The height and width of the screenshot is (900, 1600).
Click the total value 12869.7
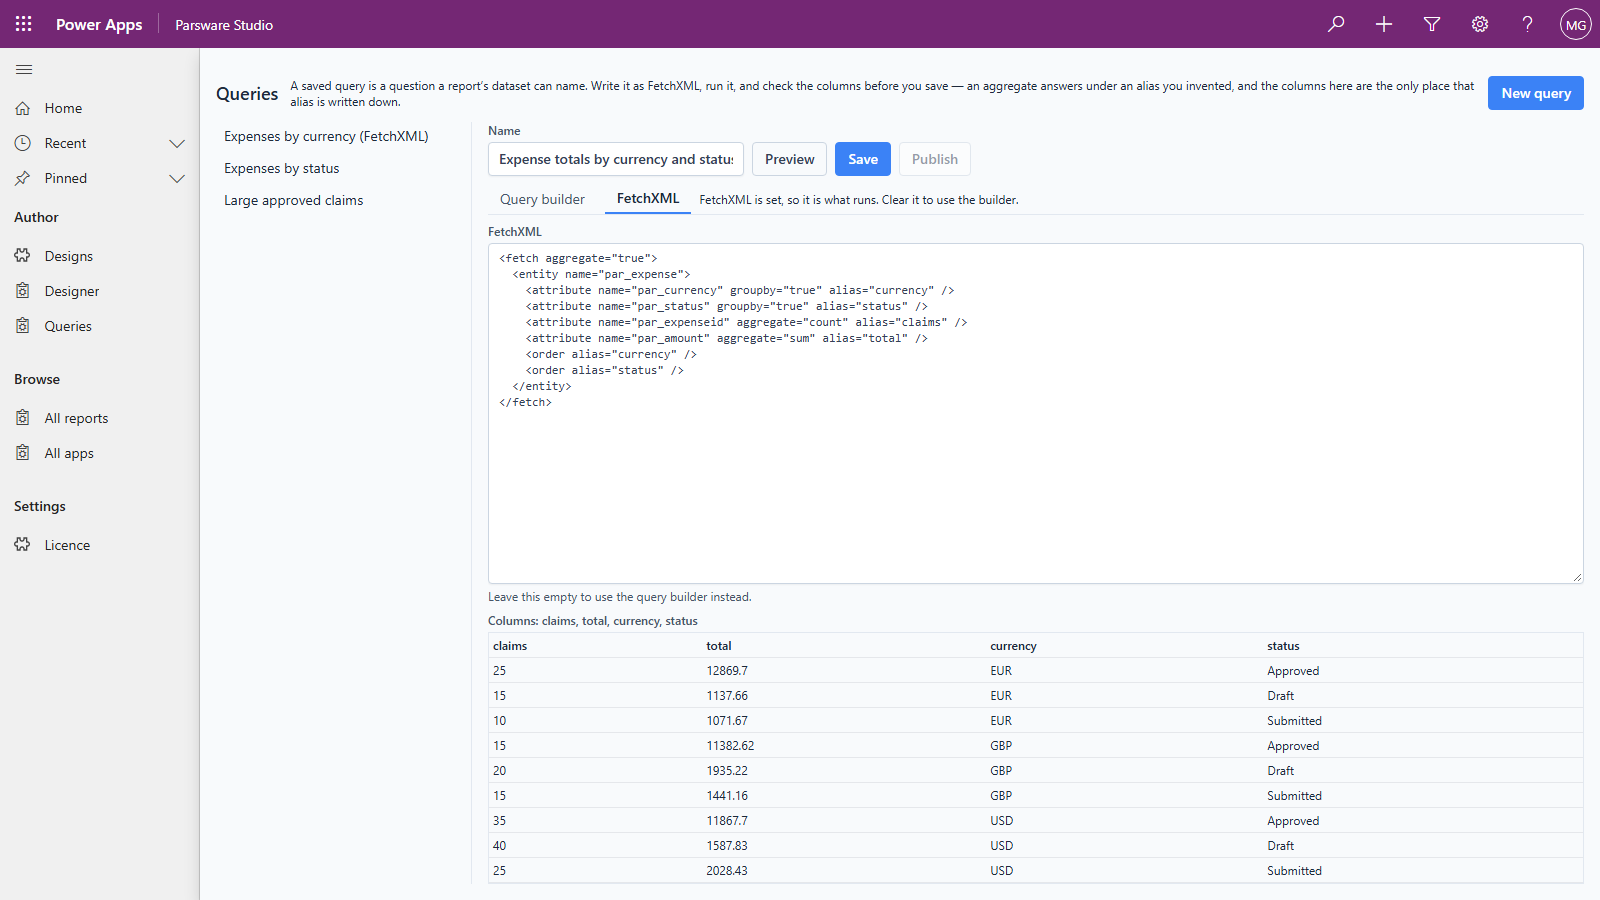[x=727, y=671]
